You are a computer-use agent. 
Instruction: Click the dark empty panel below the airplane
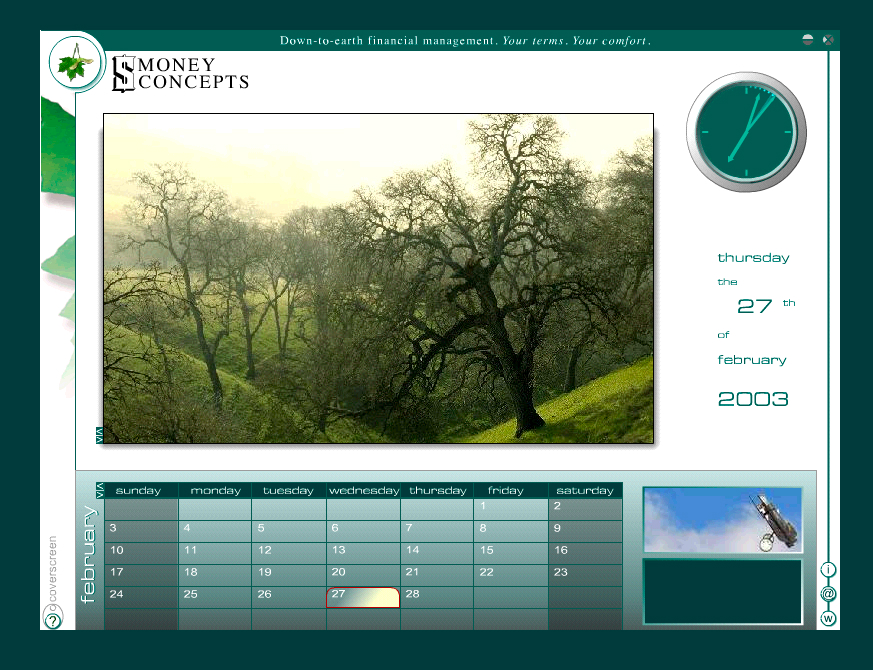[x=722, y=592]
